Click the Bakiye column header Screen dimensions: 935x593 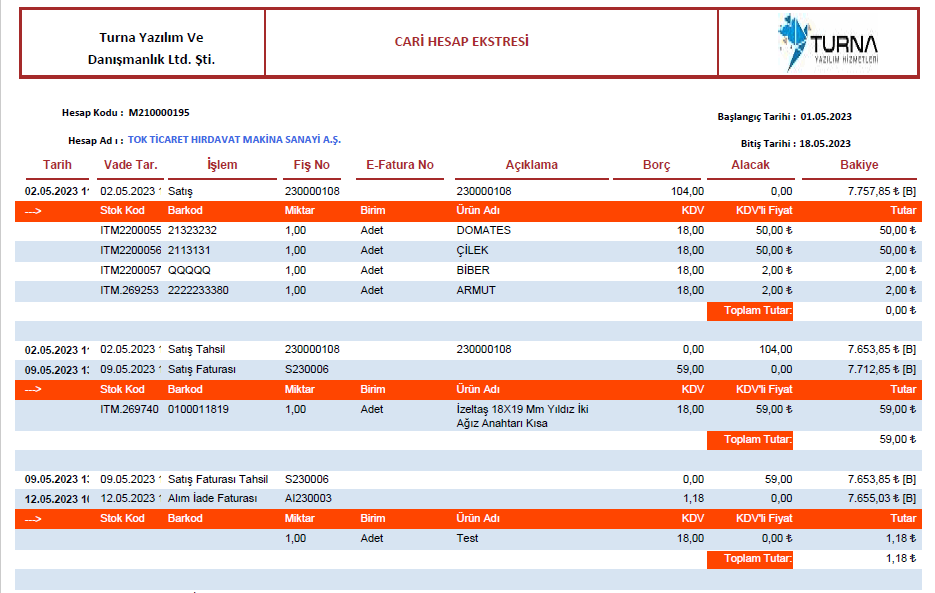[859, 165]
